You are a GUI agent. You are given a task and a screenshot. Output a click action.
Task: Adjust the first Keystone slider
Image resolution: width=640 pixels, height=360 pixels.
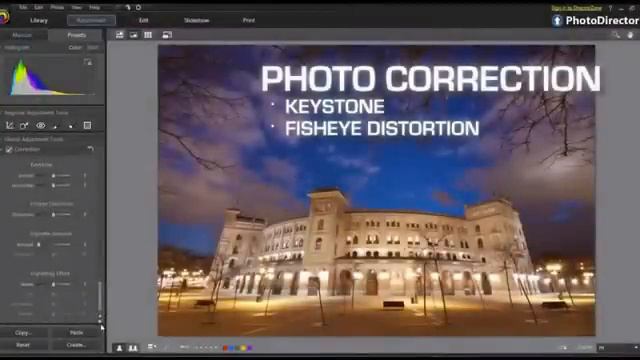click(x=53, y=176)
